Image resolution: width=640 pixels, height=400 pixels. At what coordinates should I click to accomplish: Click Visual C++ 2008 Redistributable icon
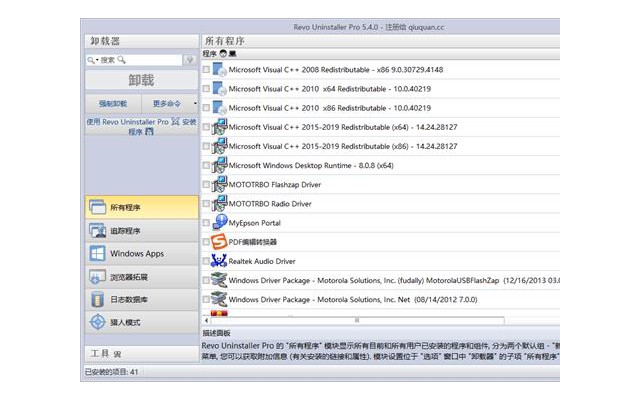[x=219, y=69]
